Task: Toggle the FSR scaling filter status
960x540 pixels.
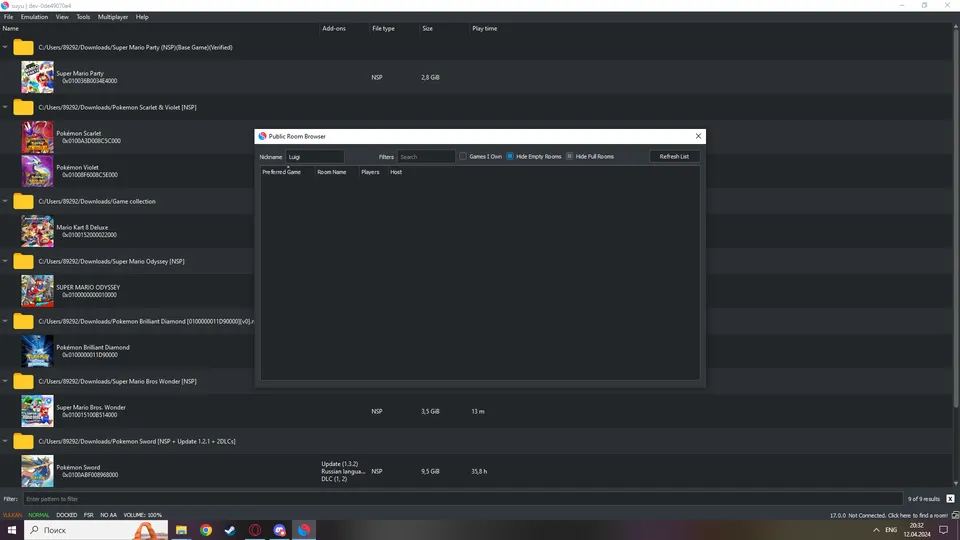Action: tap(89, 515)
